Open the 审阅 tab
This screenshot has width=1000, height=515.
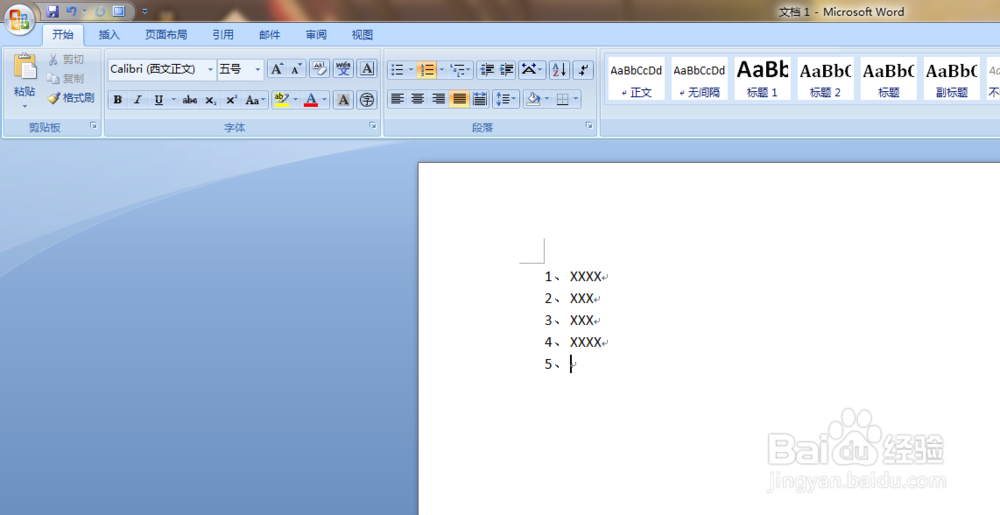316,34
